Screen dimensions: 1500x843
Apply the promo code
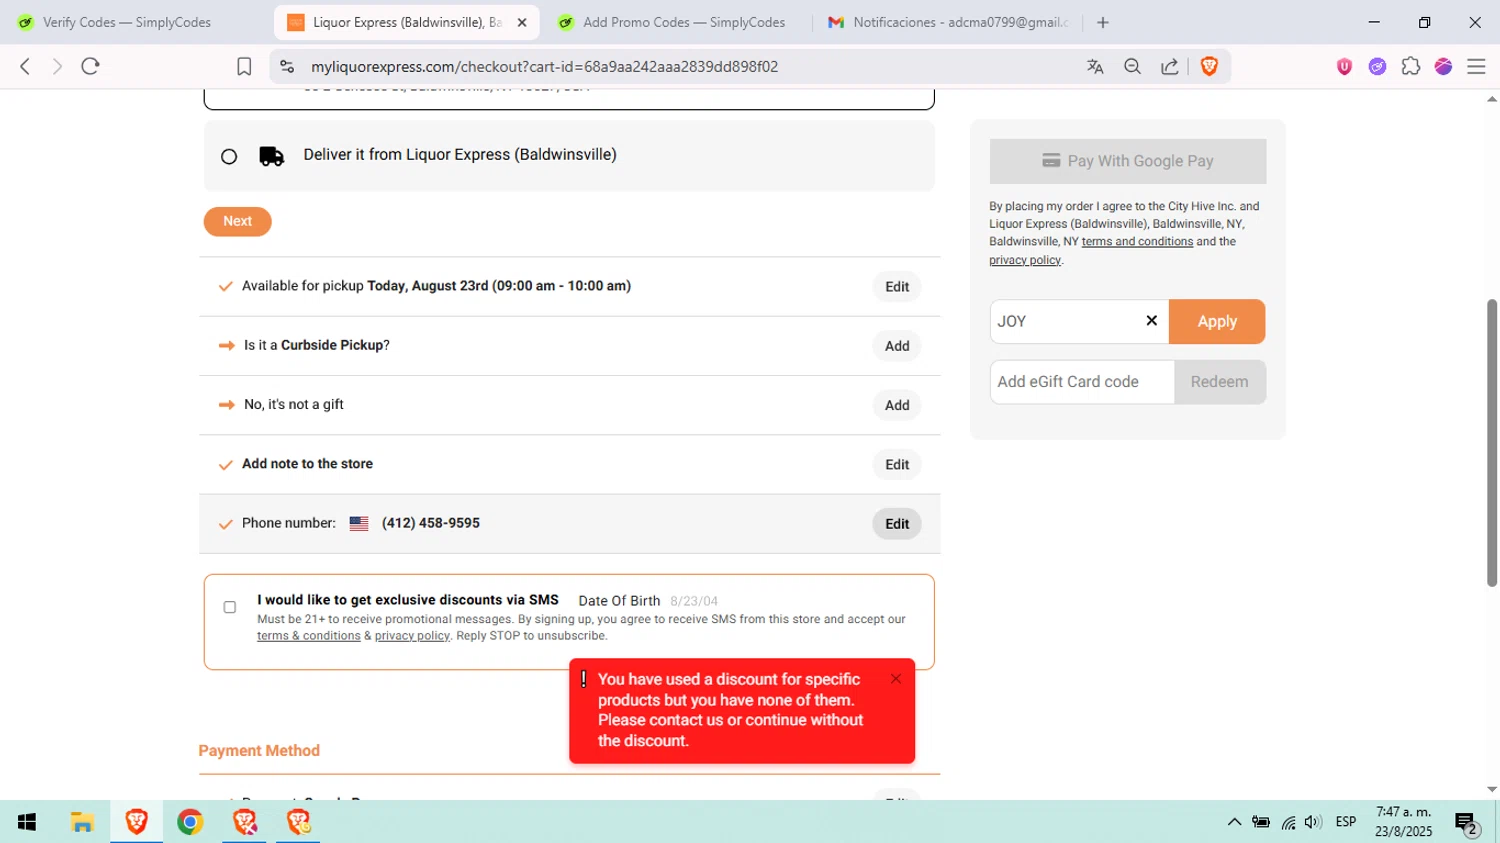pyautogui.click(x=1217, y=321)
